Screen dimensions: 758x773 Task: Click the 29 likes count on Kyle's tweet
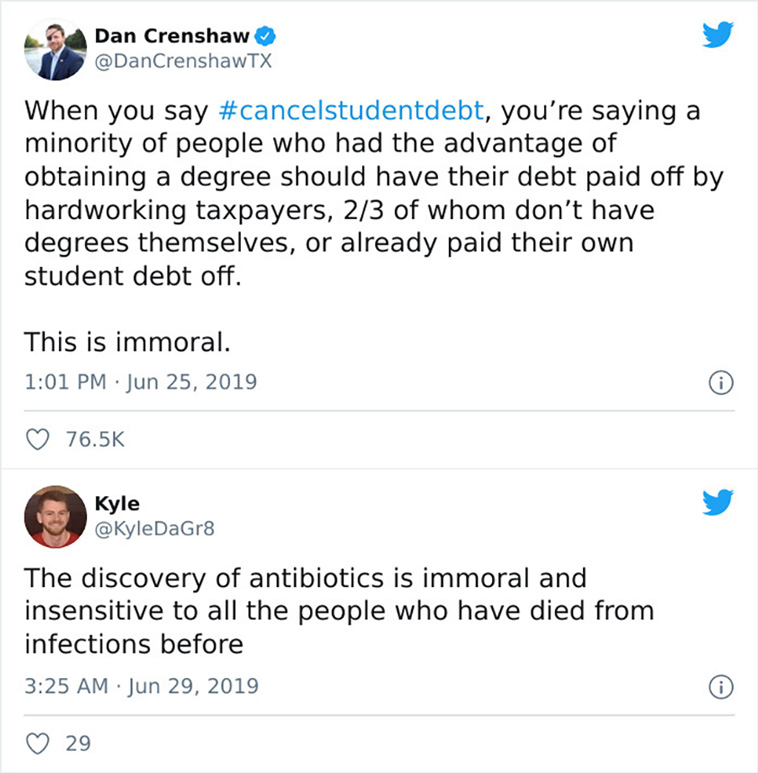(78, 743)
